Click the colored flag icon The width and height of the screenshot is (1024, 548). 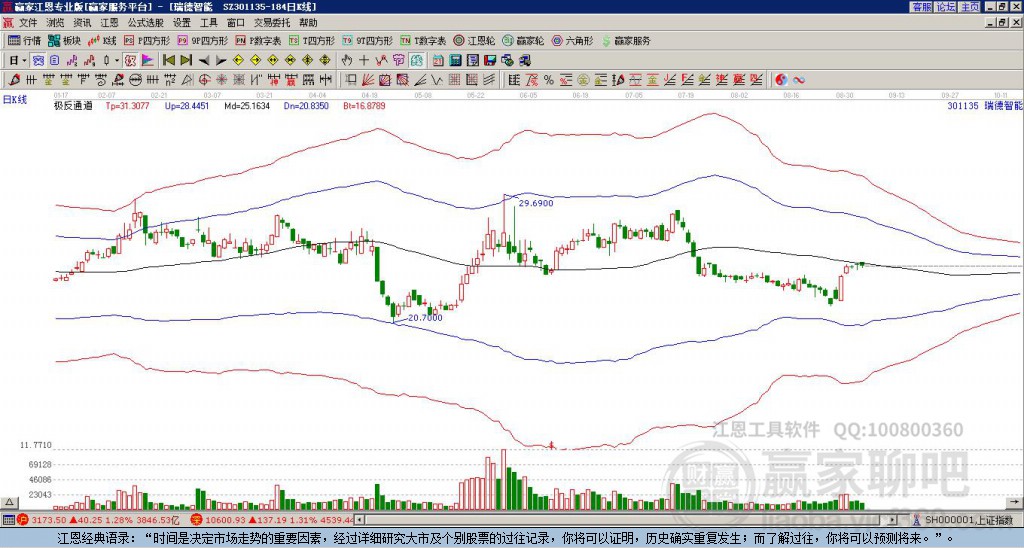click(148, 60)
